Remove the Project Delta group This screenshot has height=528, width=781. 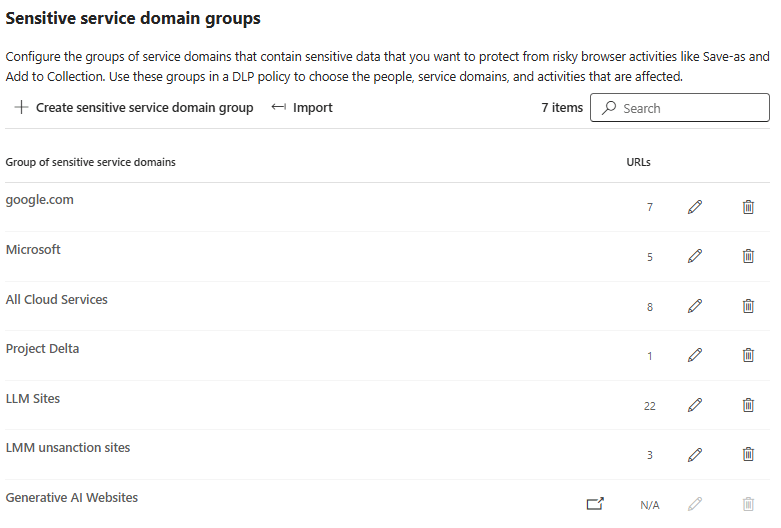(x=748, y=355)
